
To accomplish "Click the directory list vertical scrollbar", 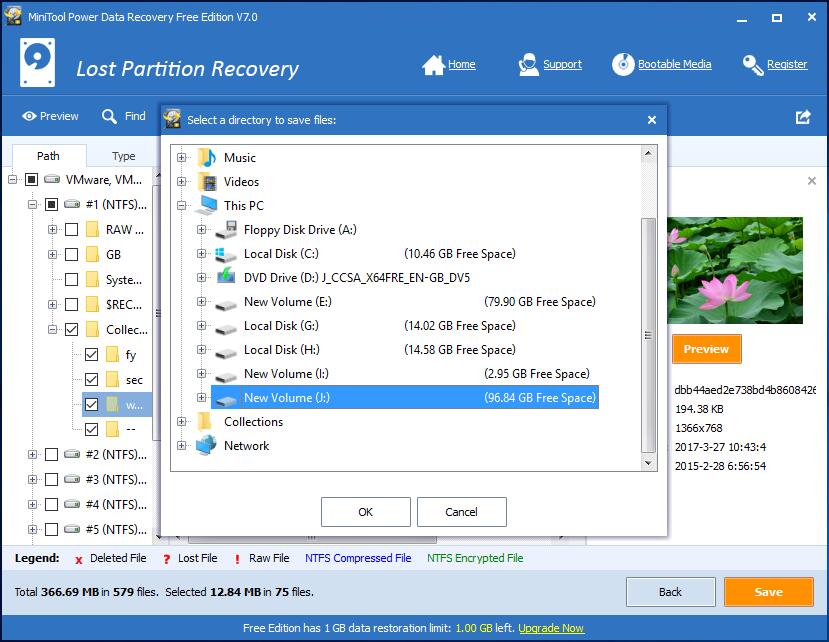I will (x=648, y=330).
